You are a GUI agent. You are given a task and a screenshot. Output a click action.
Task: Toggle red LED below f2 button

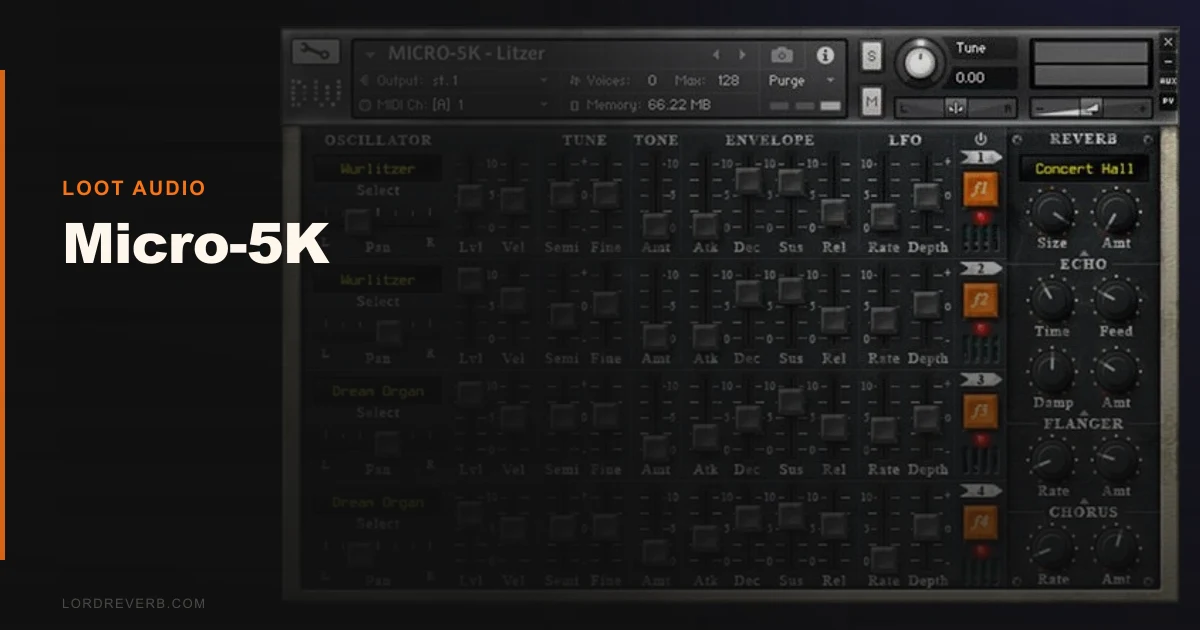pyautogui.click(x=980, y=328)
